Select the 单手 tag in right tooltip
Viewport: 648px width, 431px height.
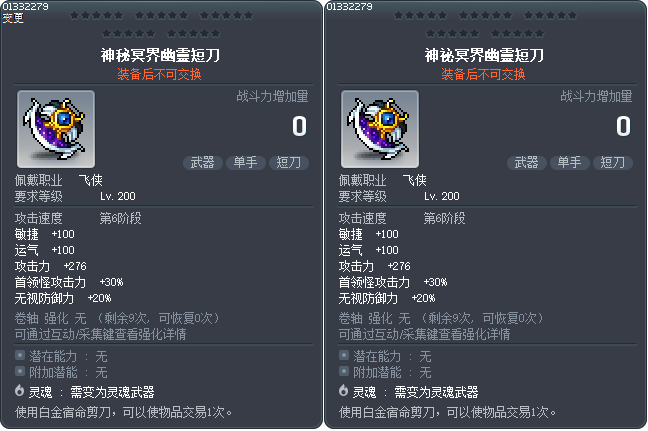click(x=569, y=162)
